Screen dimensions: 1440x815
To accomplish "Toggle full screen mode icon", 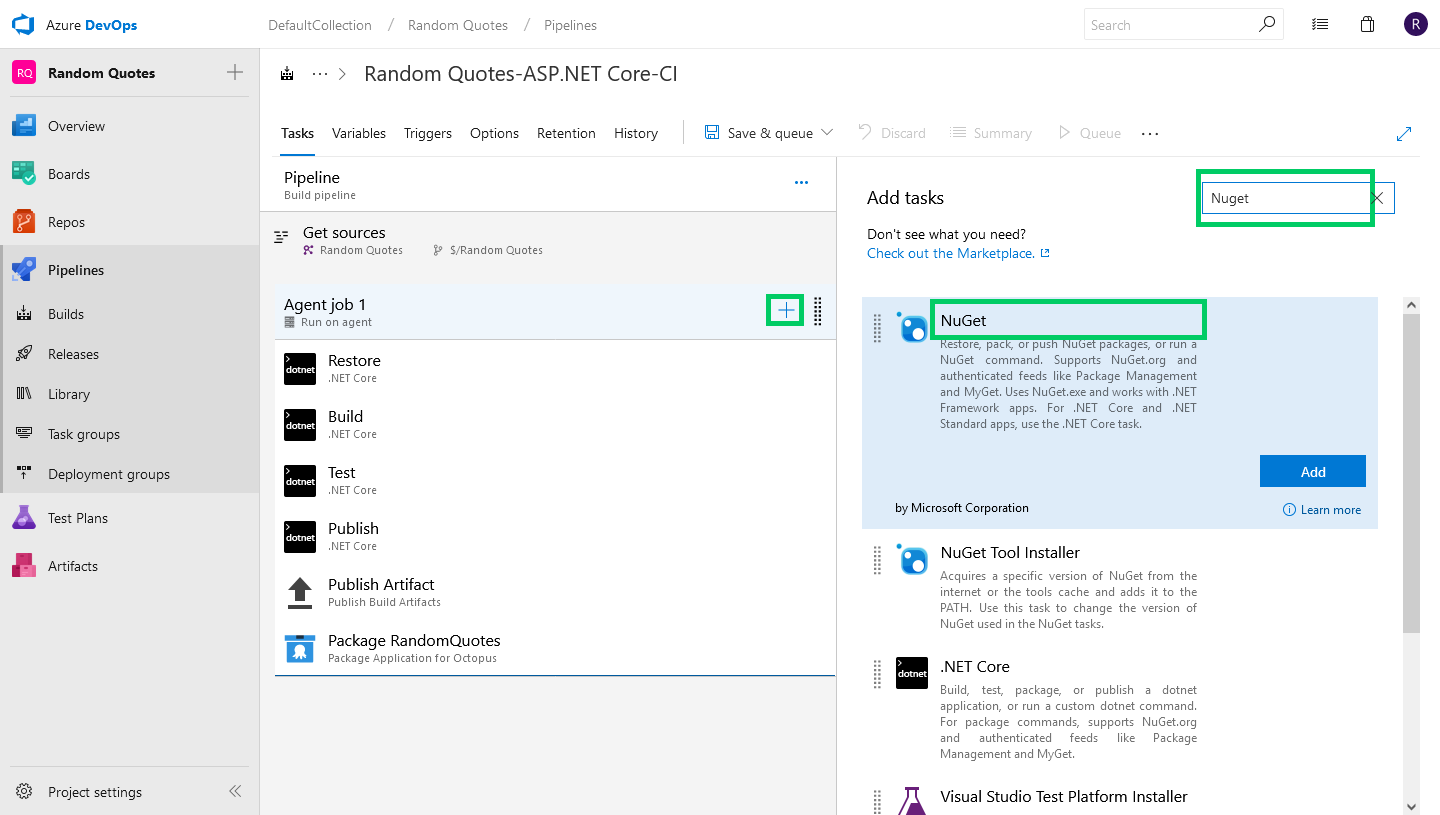I will pos(1404,133).
